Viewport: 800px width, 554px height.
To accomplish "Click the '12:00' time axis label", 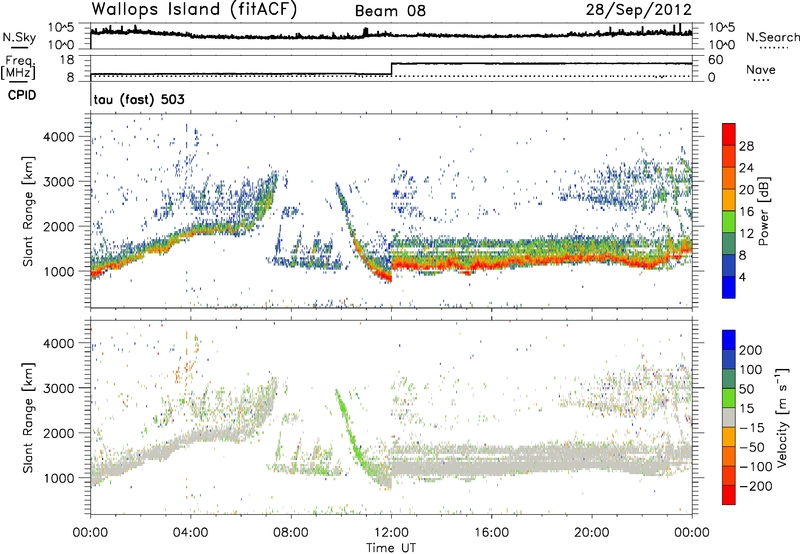I will click(391, 533).
